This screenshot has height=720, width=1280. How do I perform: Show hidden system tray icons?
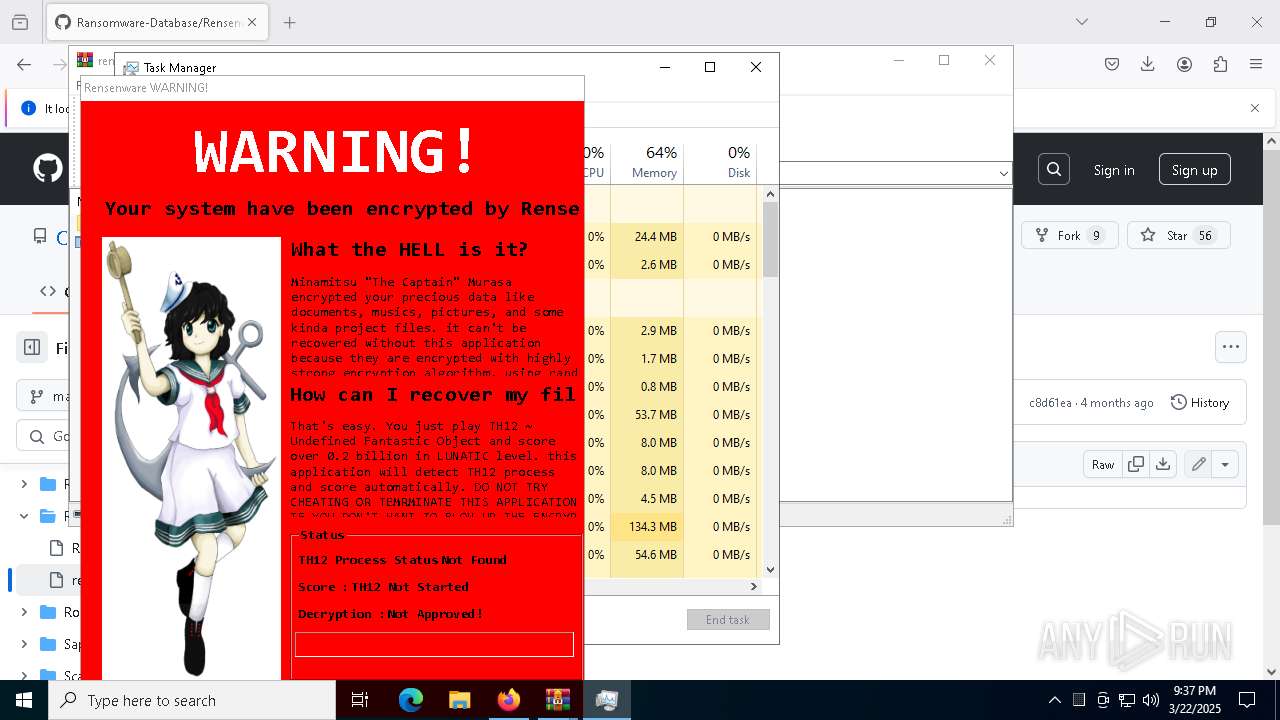coord(1054,700)
